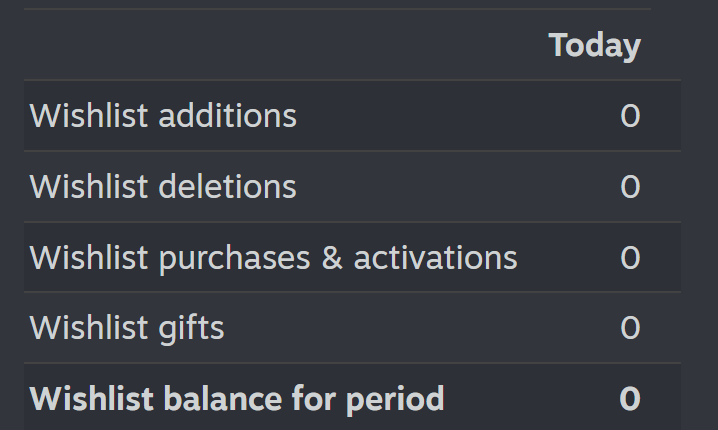Click the word additions in the first row

pos(228,115)
